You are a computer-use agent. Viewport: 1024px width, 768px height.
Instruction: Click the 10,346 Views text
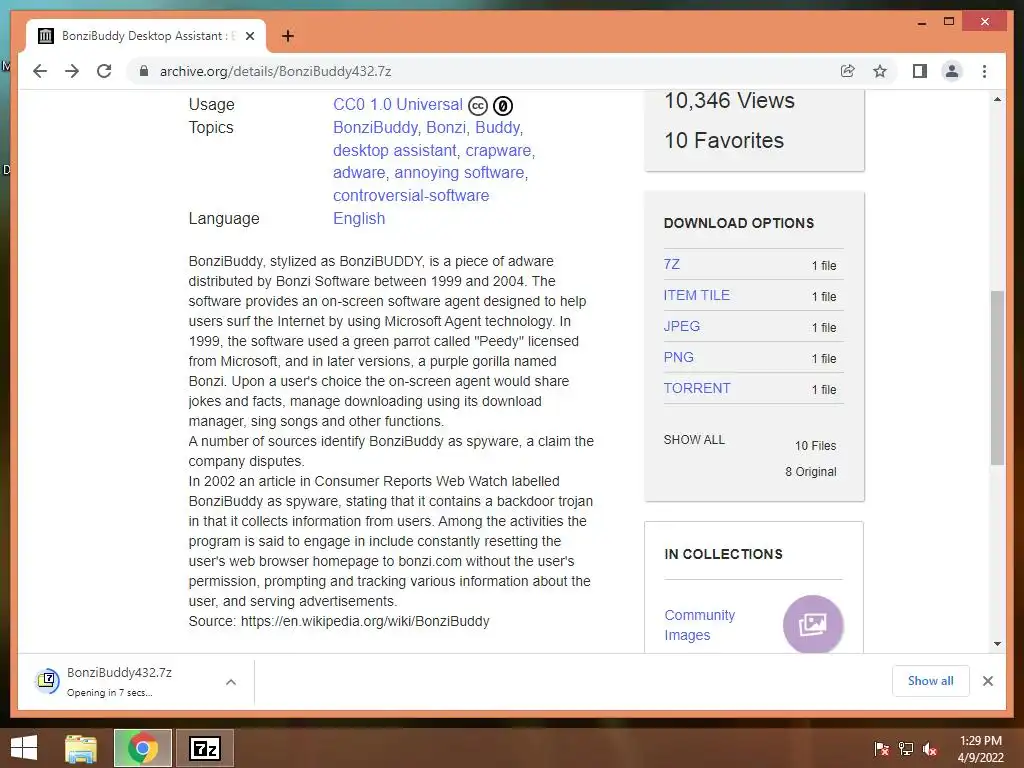click(729, 101)
